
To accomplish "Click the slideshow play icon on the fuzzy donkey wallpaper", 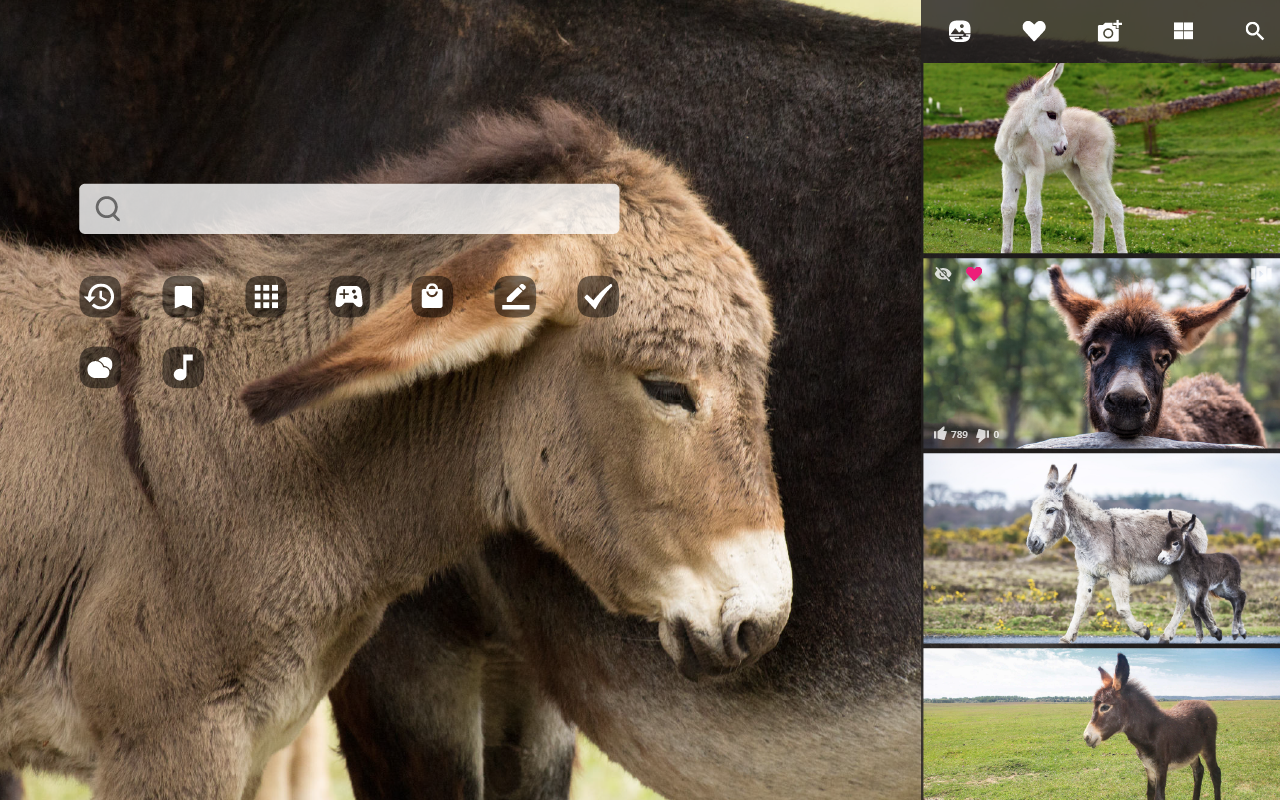I will click(x=1261, y=273).
